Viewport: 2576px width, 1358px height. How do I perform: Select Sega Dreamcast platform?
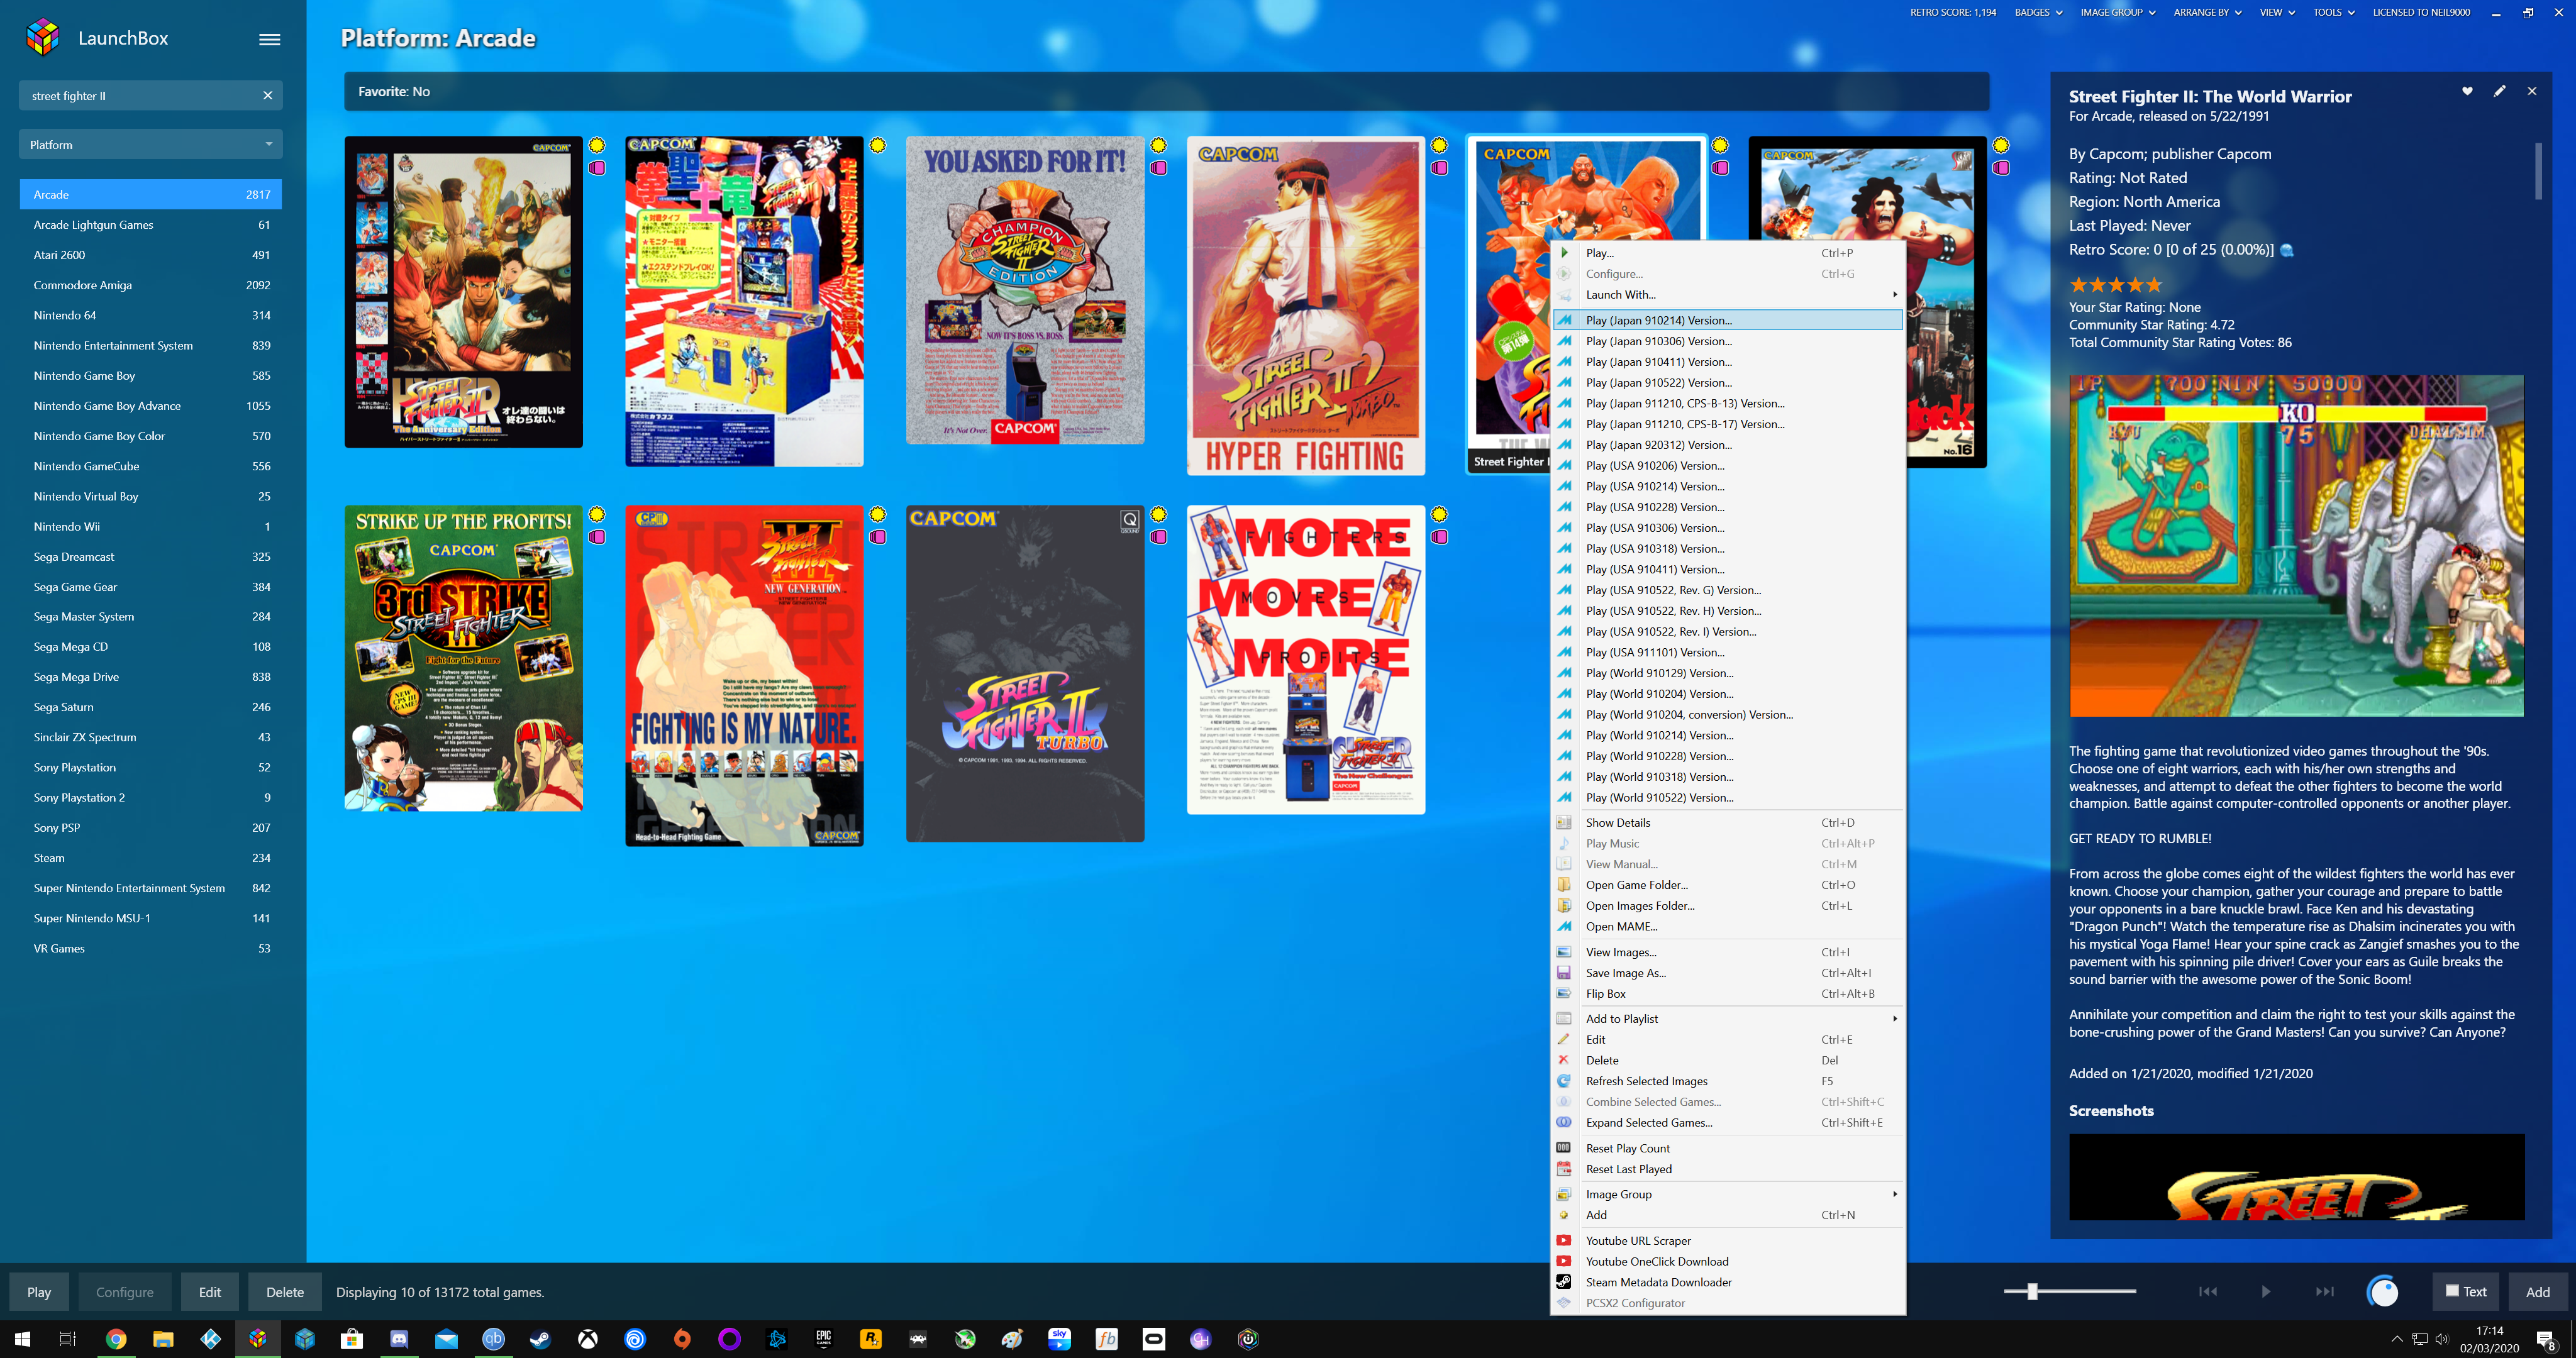coord(151,556)
